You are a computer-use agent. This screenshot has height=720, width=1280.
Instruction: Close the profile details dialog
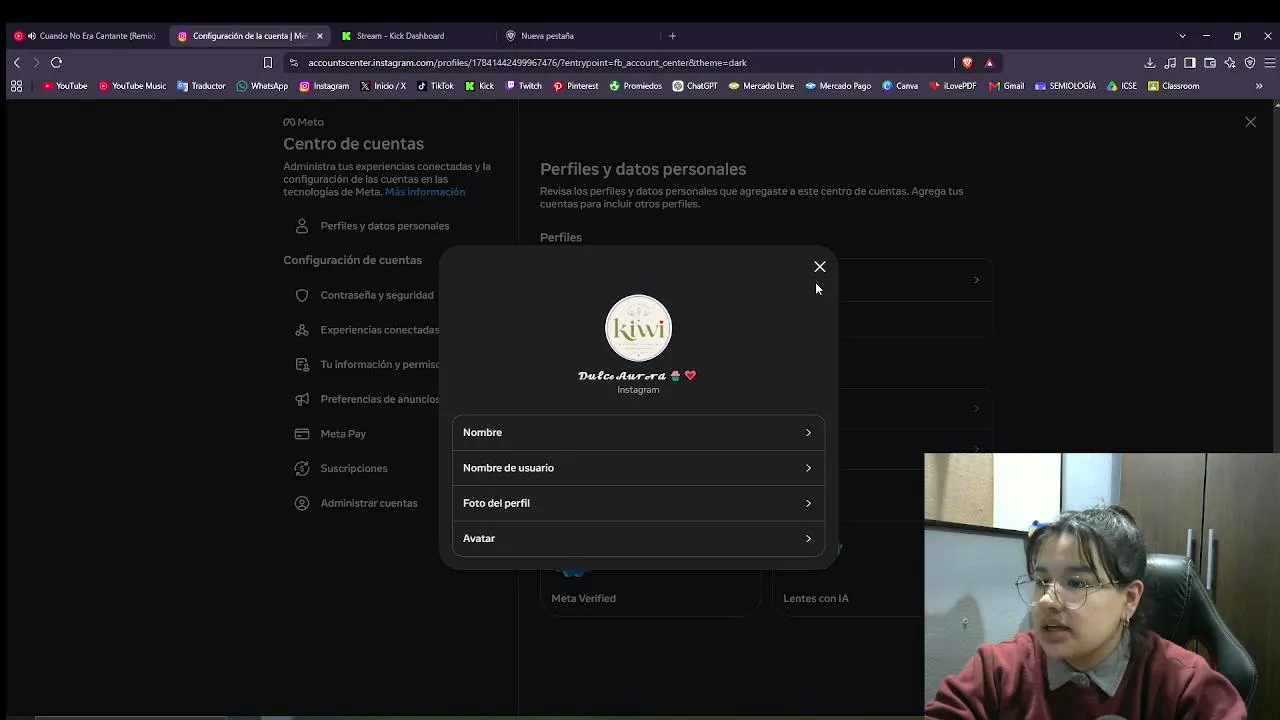pos(820,267)
